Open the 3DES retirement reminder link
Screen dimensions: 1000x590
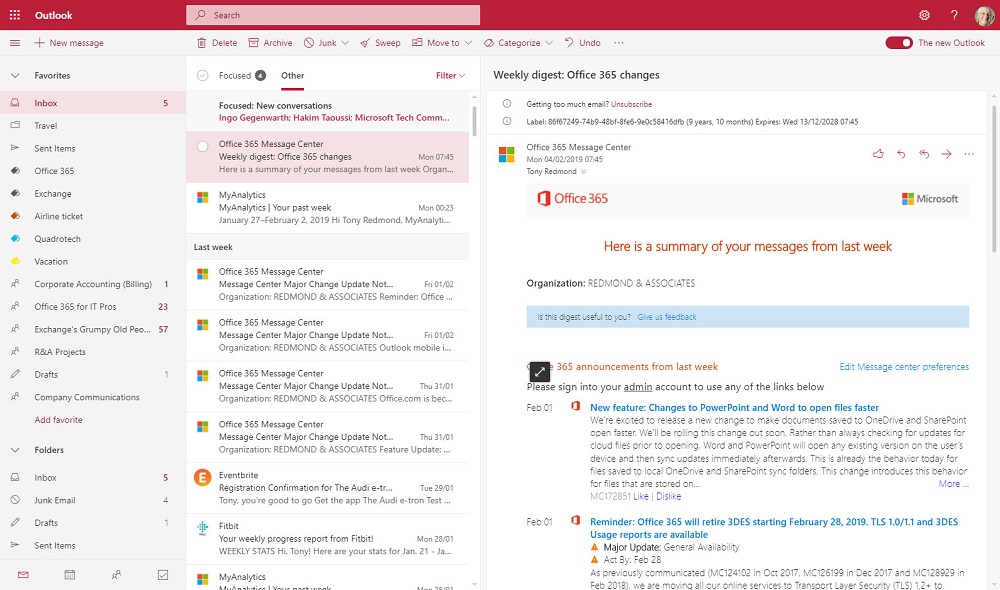(x=774, y=528)
